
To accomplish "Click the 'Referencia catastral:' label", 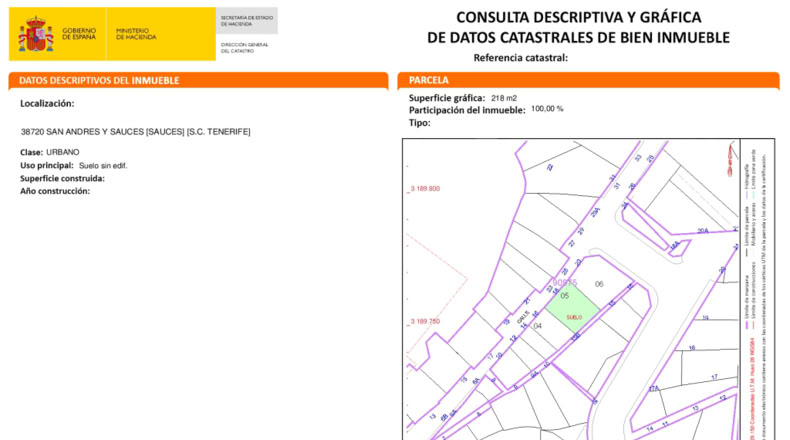I will (x=520, y=58).
